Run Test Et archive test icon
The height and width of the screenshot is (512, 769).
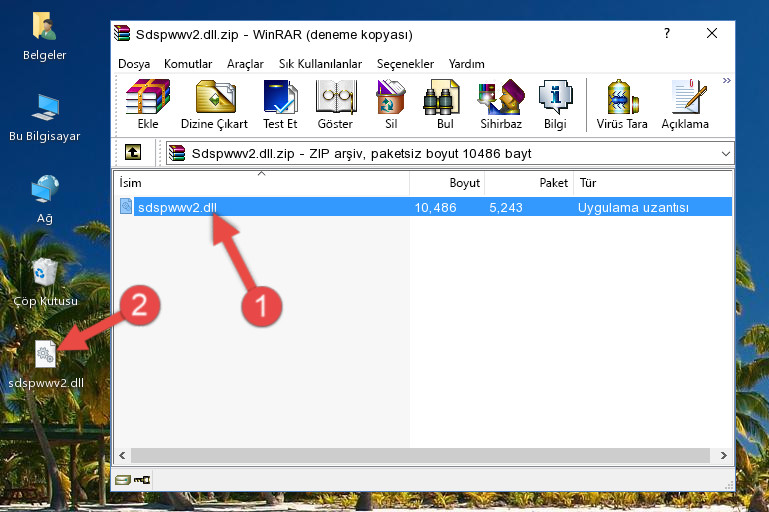coord(280,104)
